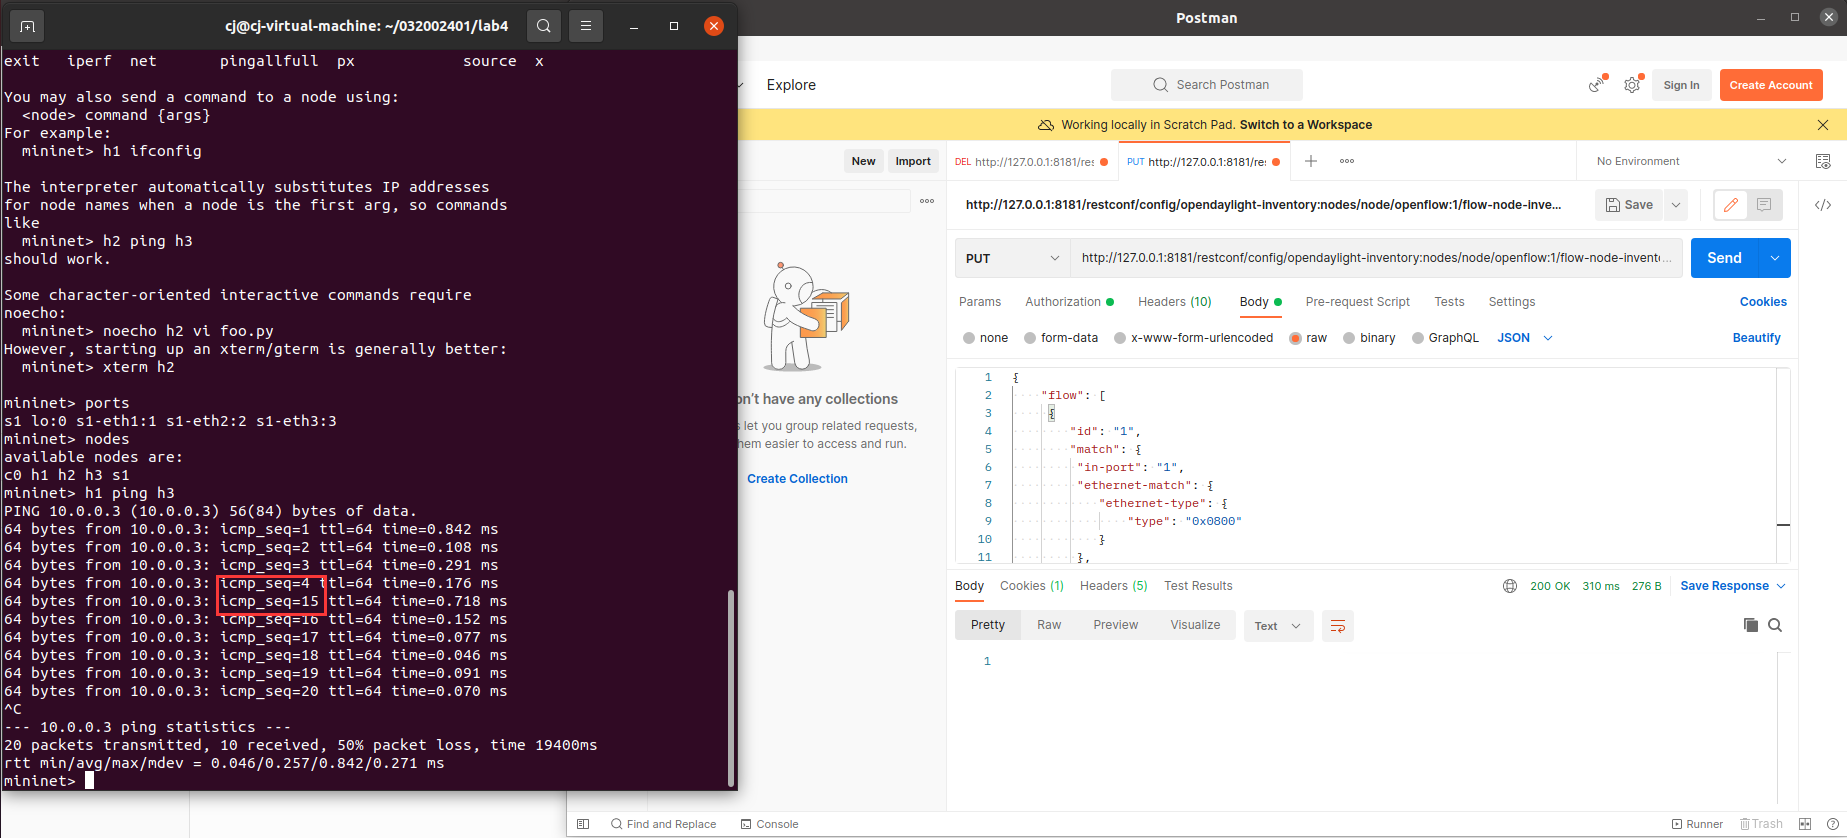Open the Cookies link

1763,302
